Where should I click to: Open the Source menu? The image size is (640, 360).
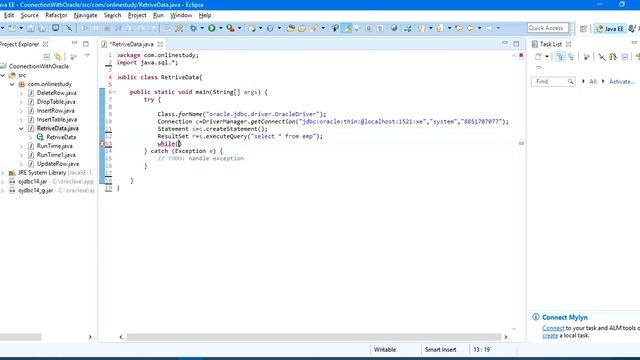coord(29,15)
